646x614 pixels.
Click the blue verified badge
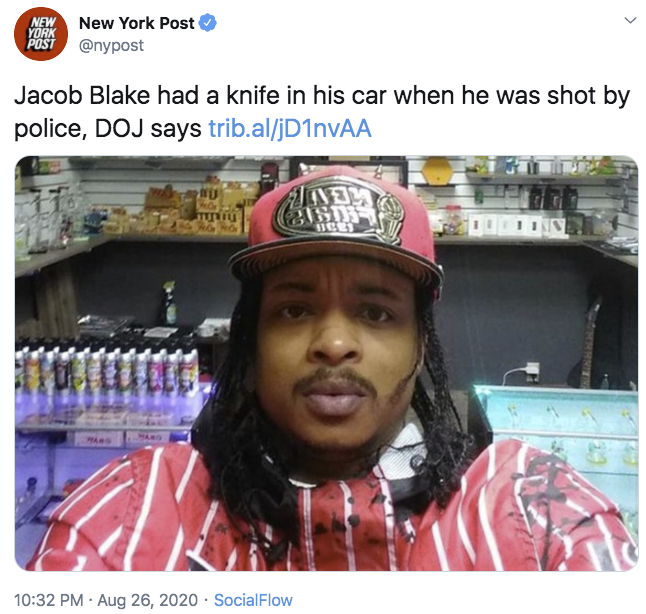(x=208, y=23)
